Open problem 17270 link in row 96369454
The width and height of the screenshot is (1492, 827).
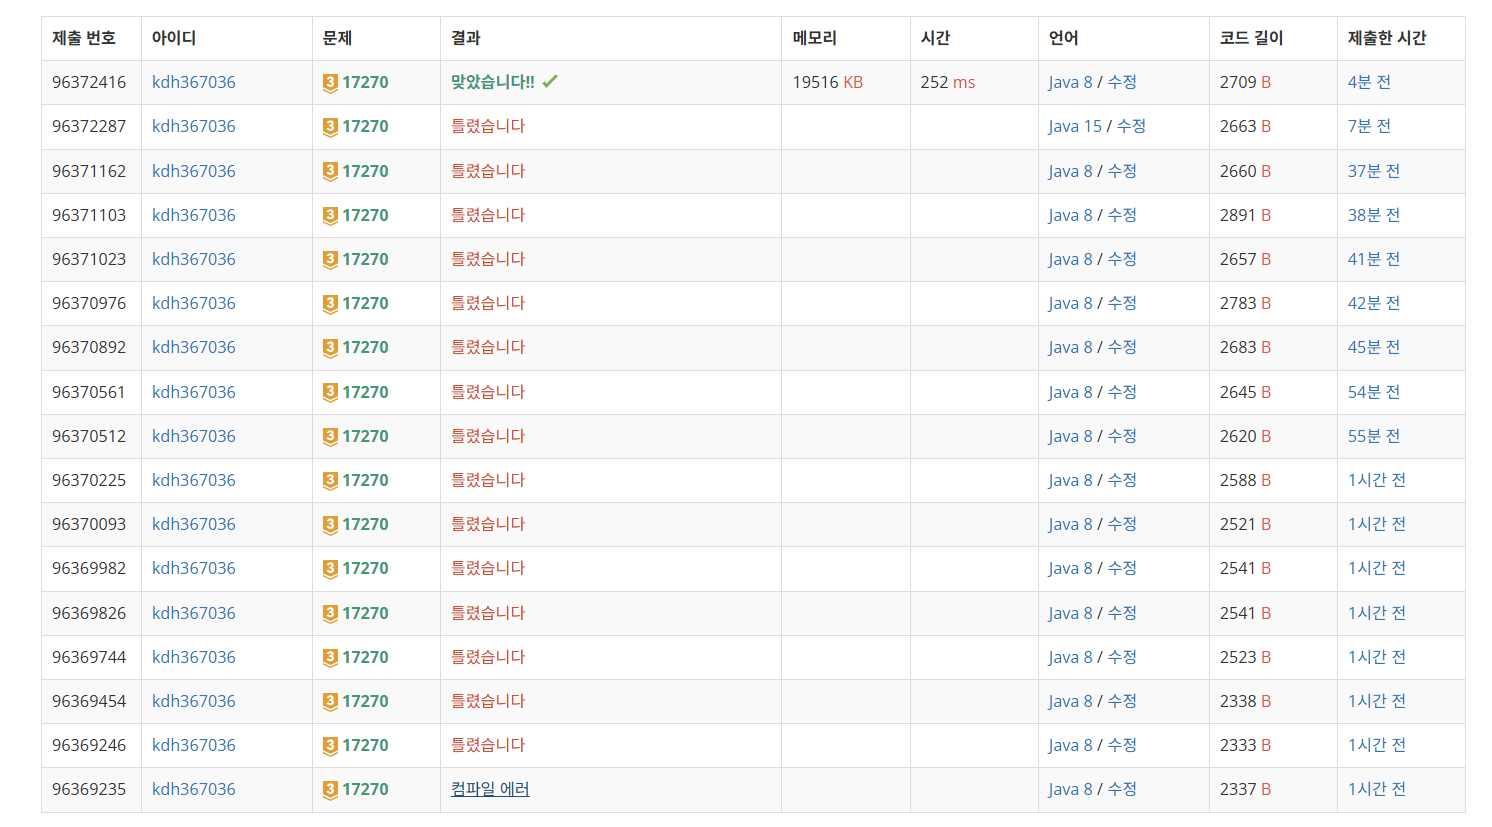point(365,701)
